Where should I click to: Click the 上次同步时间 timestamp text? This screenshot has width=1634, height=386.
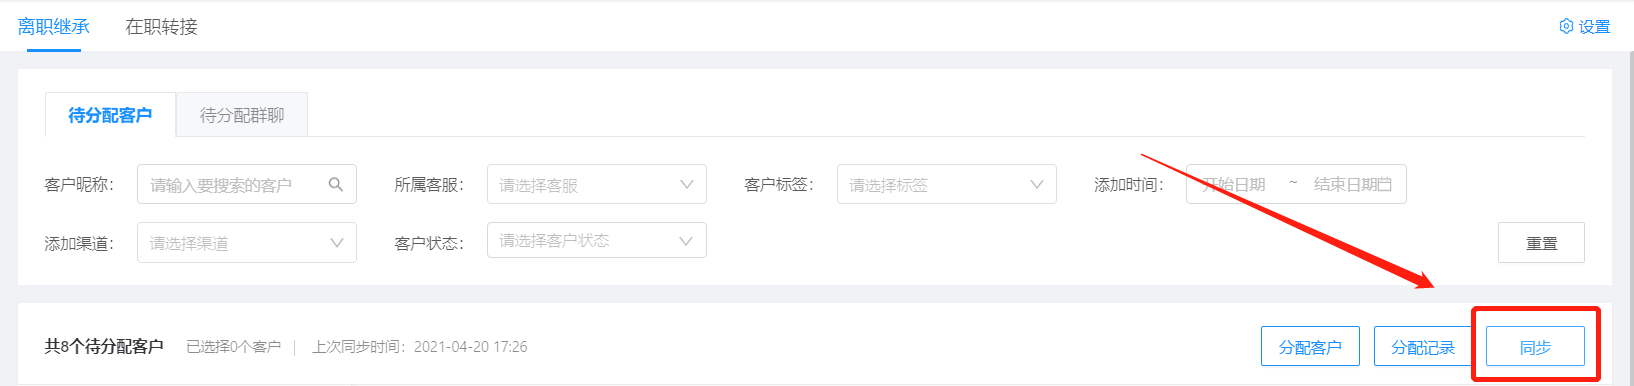click(x=419, y=347)
